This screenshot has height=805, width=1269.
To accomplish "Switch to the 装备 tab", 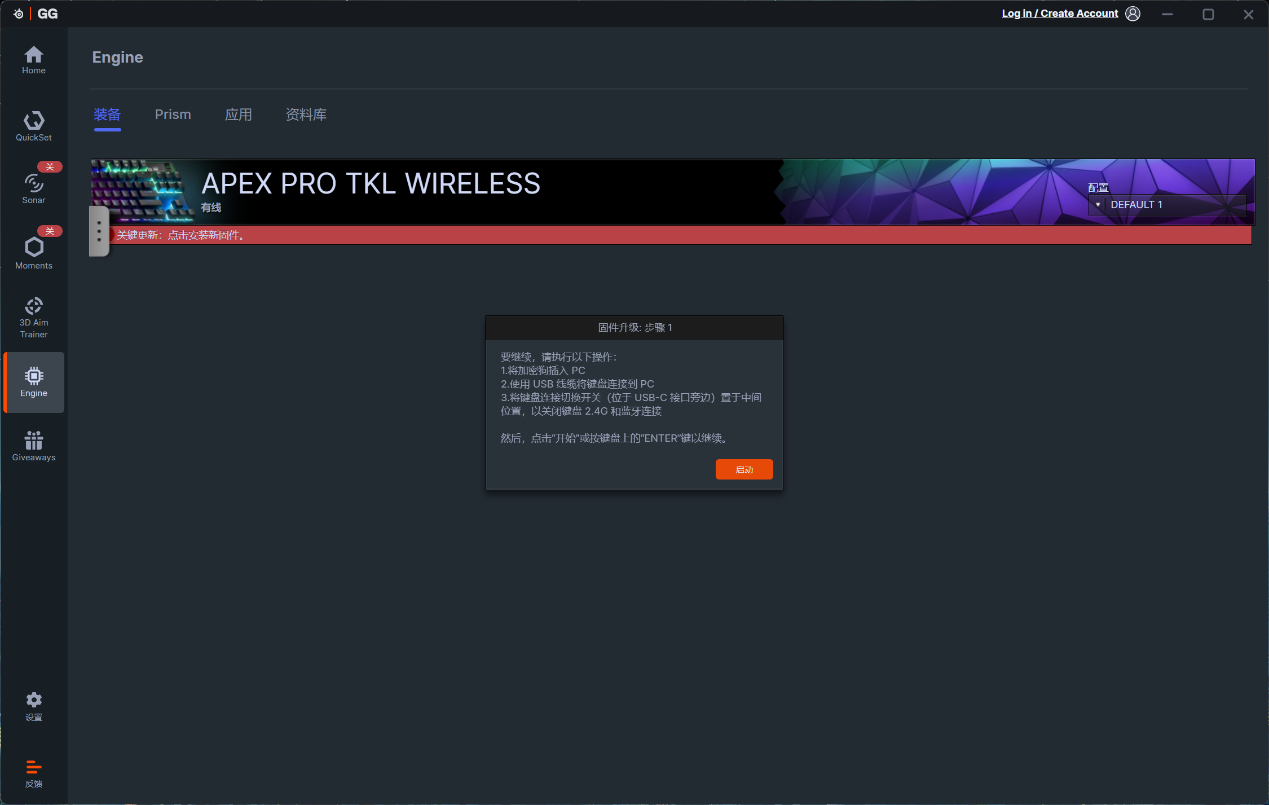I will 107,115.
